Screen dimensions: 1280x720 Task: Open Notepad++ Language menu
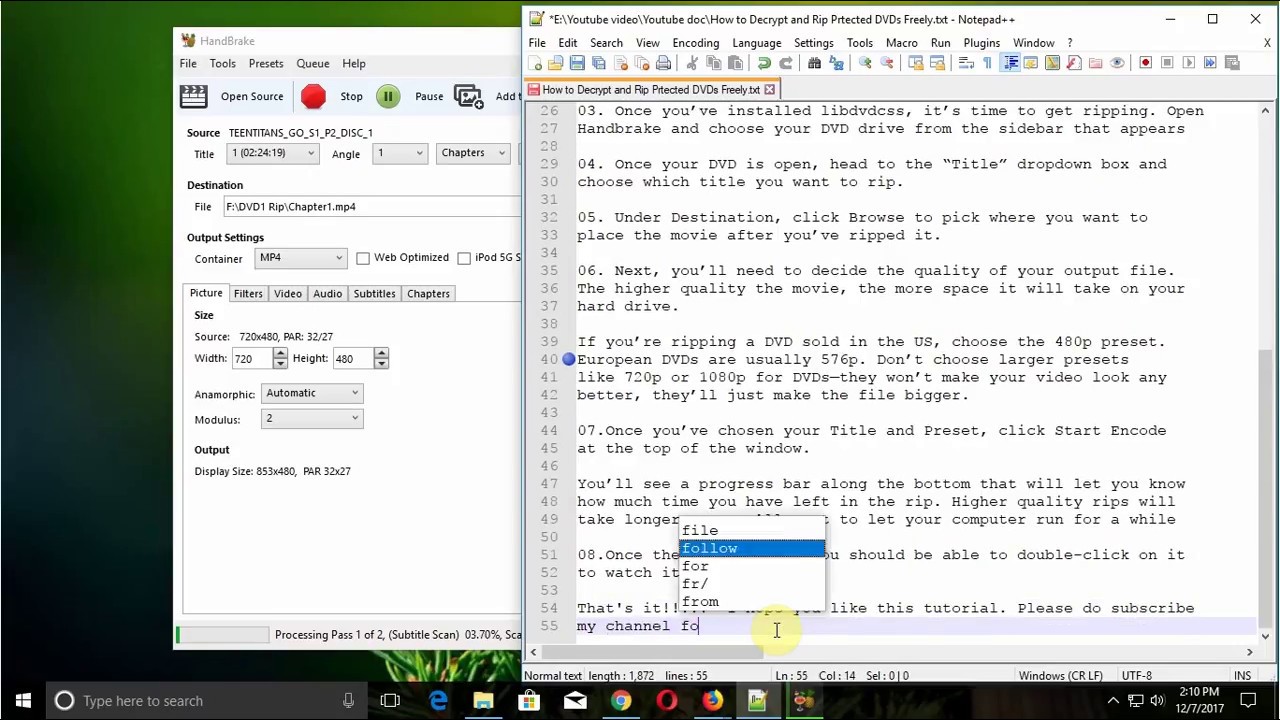(x=756, y=43)
